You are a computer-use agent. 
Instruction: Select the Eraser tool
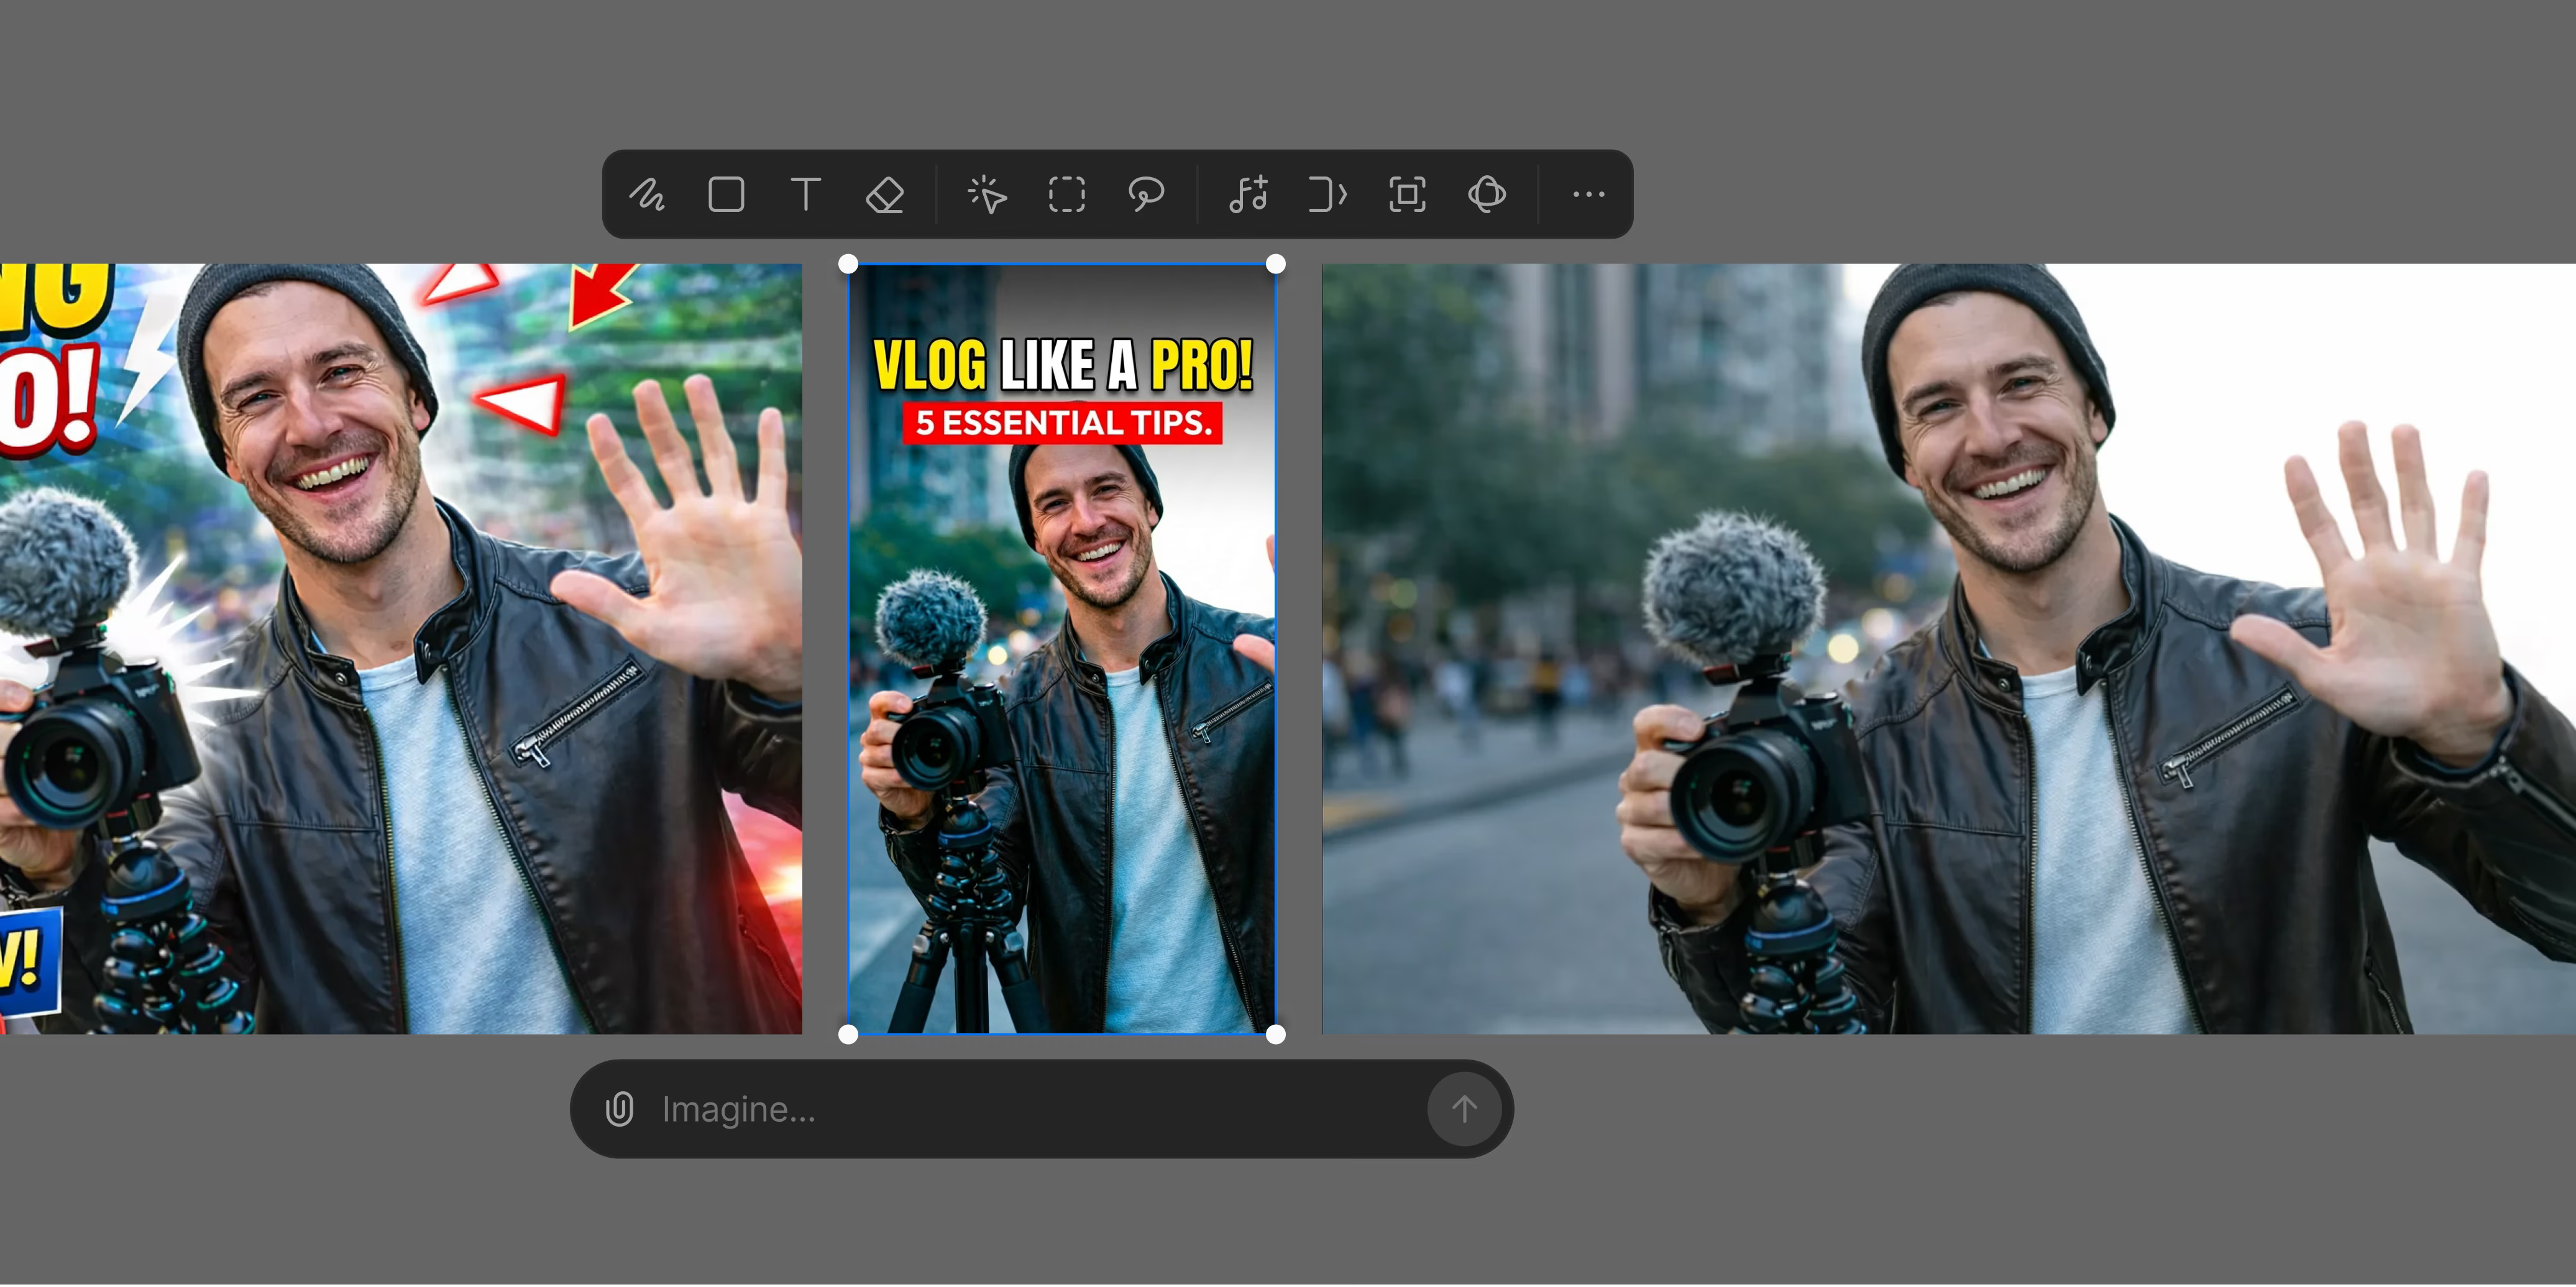click(885, 194)
